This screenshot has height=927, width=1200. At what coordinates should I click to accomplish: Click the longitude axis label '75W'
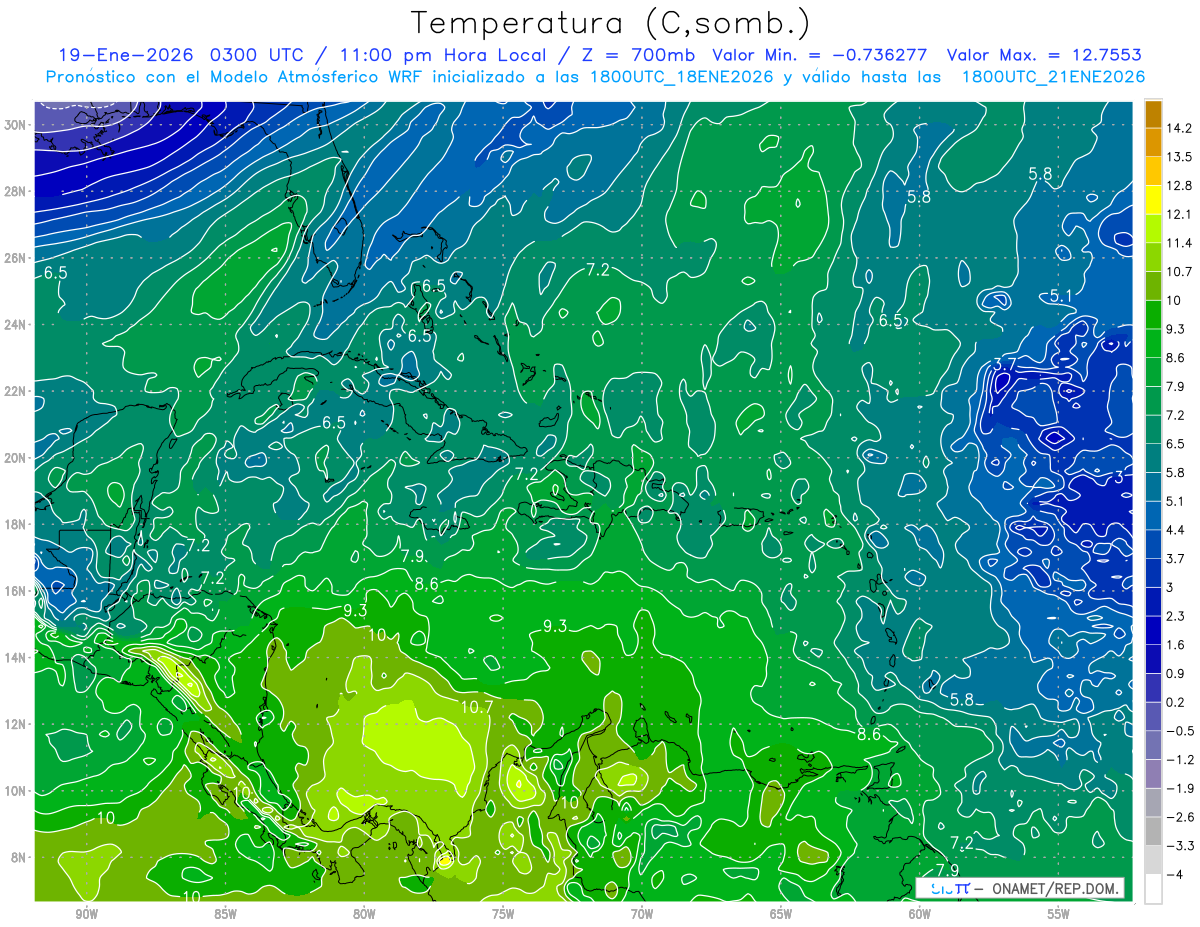click(503, 914)
